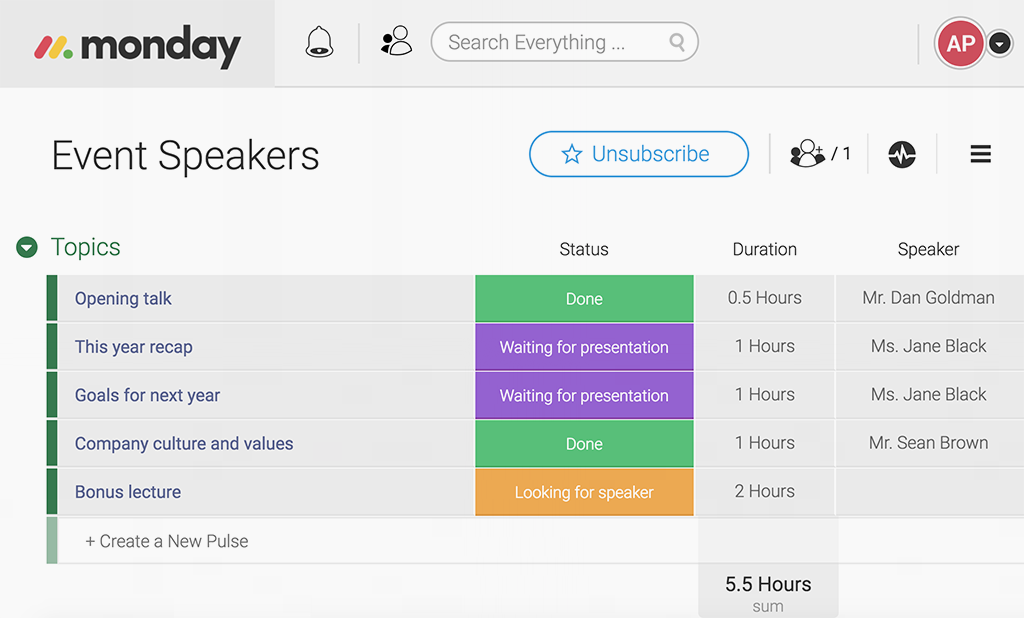Change Company culture status cell

click(584, 444)
